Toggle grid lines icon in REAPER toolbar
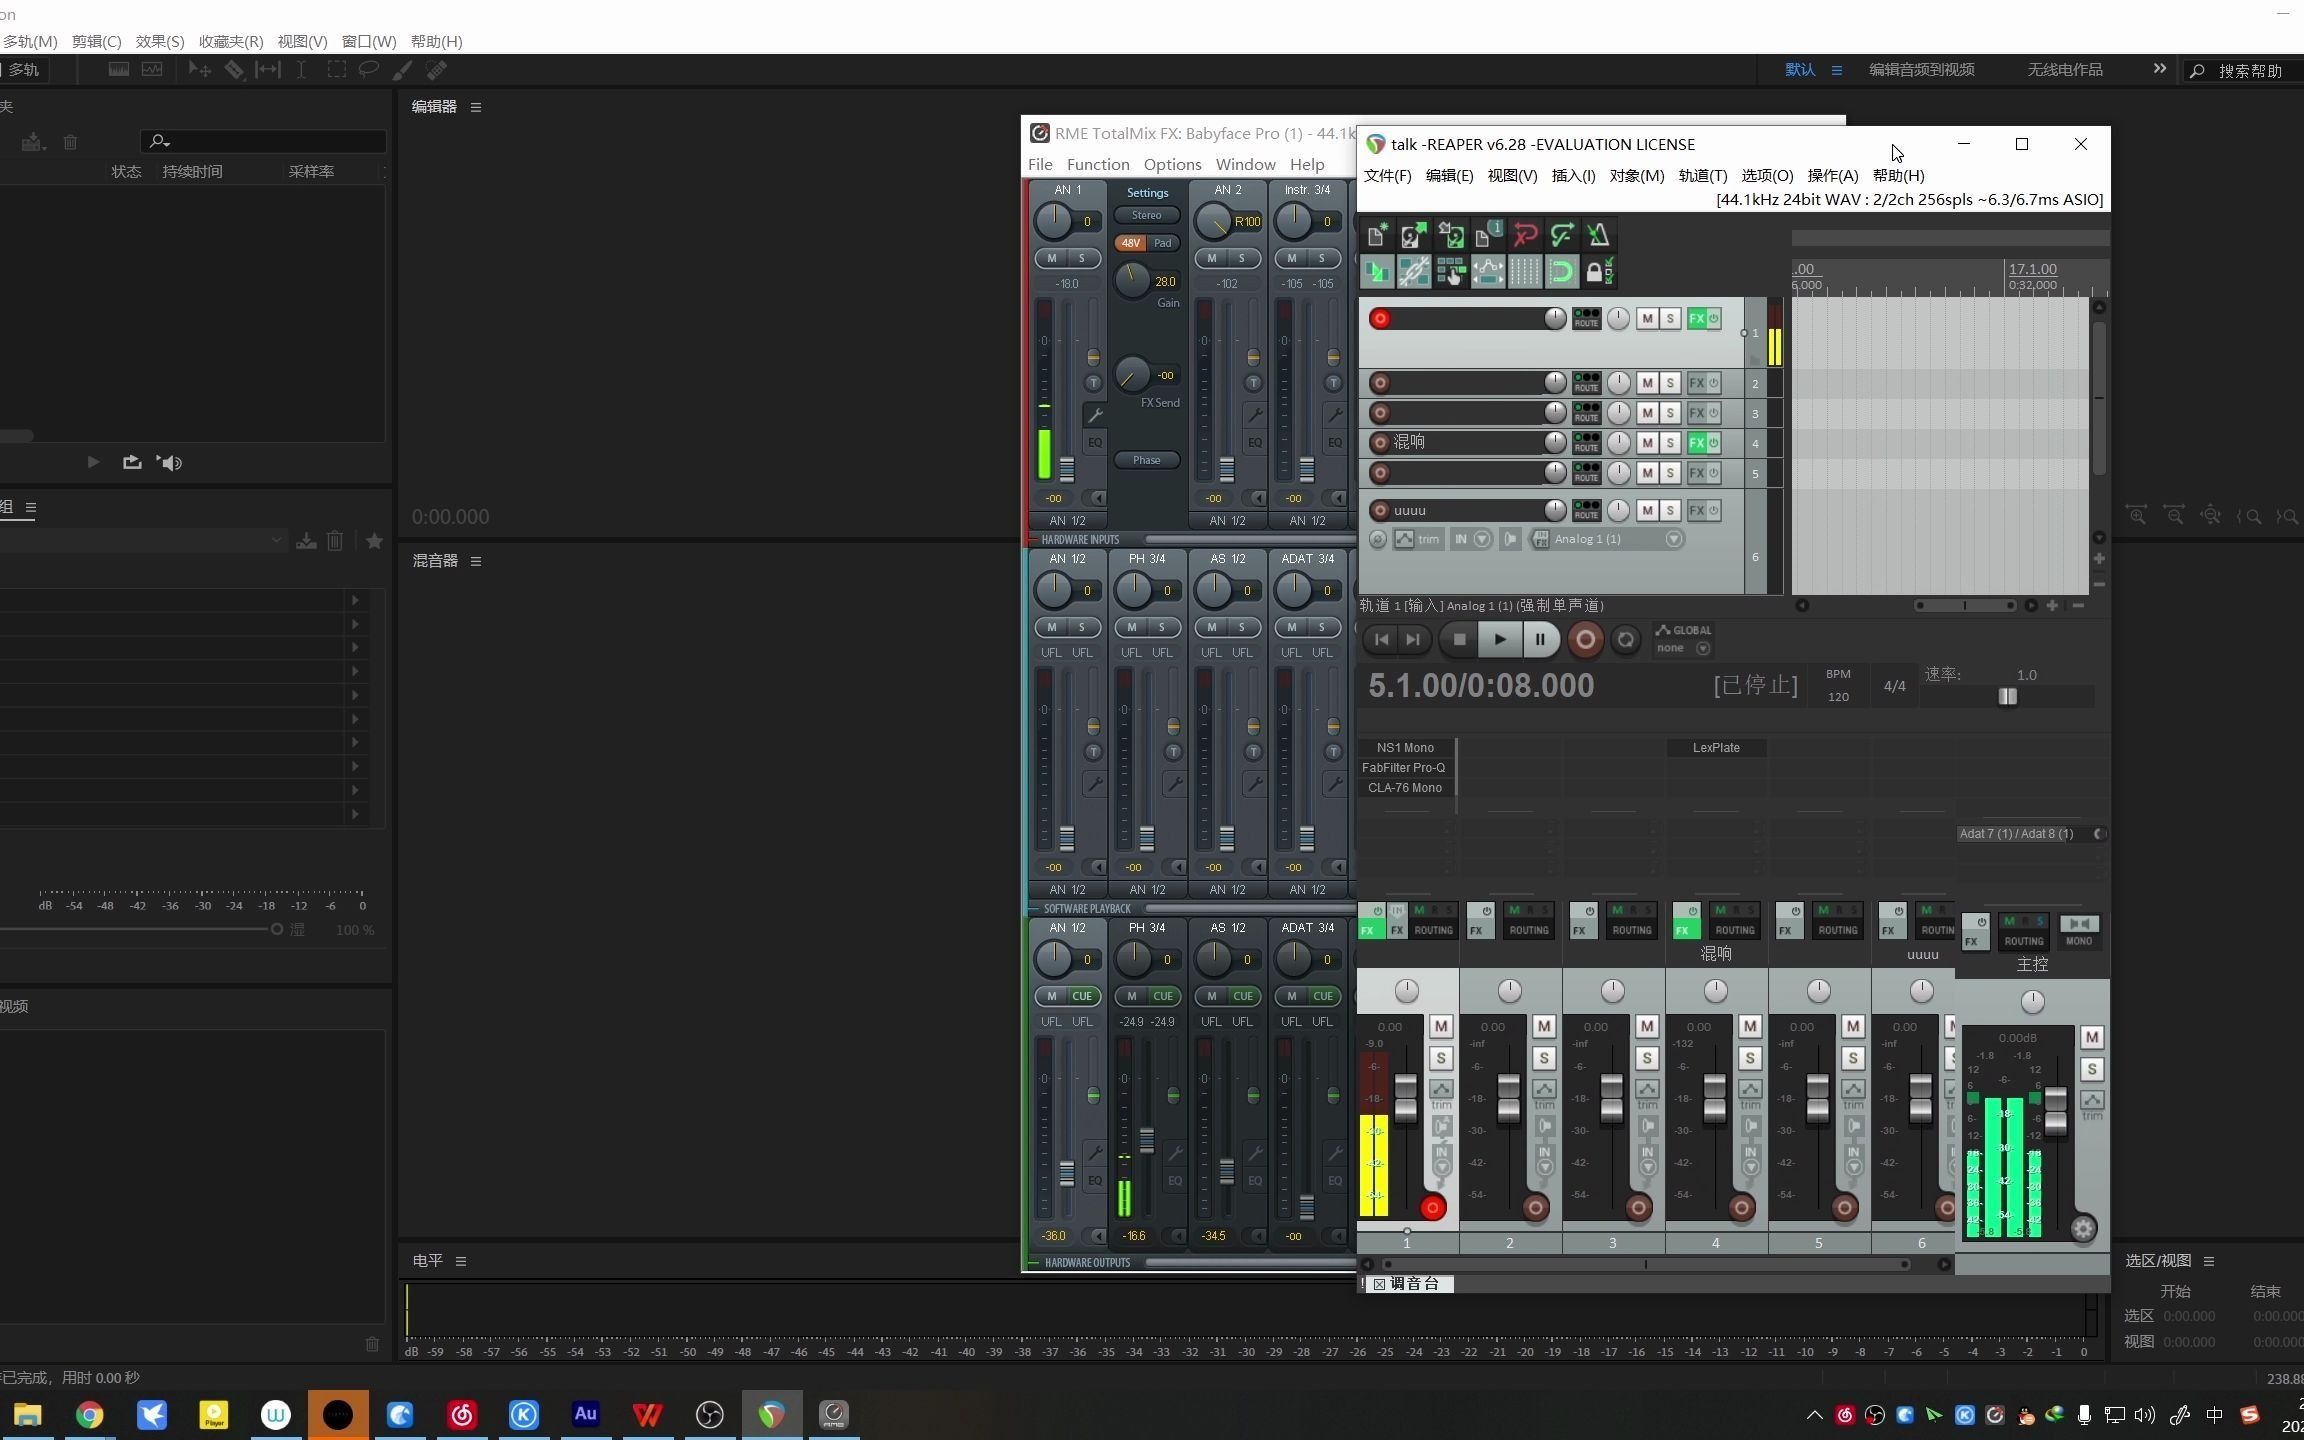Viewport: 2304px width, 1440px height. pyautogui.click(x=1524, y=271)
